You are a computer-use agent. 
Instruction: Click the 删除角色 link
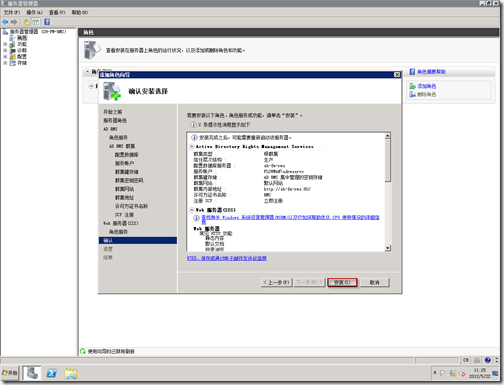pos(427,95)
